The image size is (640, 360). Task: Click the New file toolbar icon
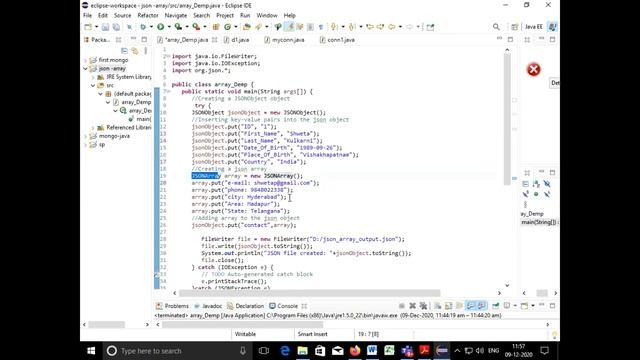point(88,27)
